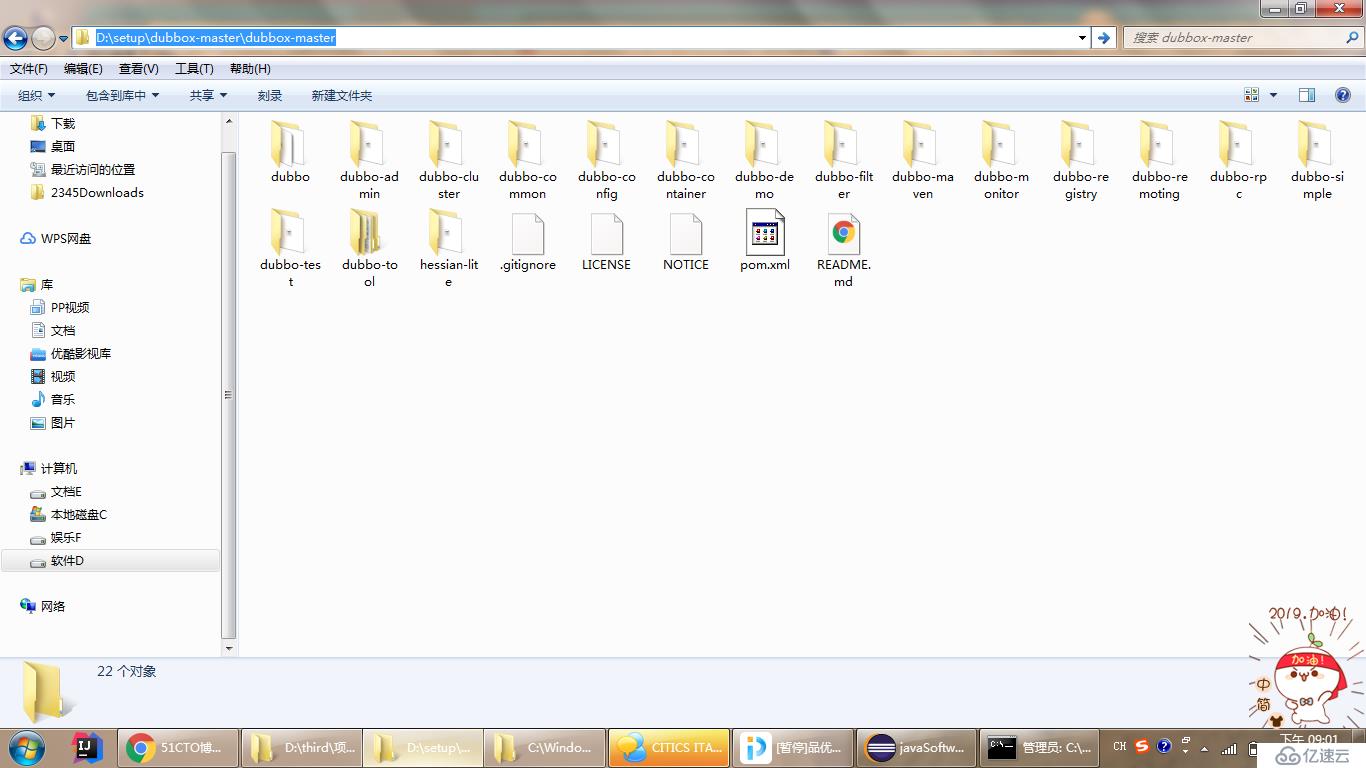Open the dubbo-simple folder
The height and width of the screenshot is (768, 1366).
(x=1317, y=160)
